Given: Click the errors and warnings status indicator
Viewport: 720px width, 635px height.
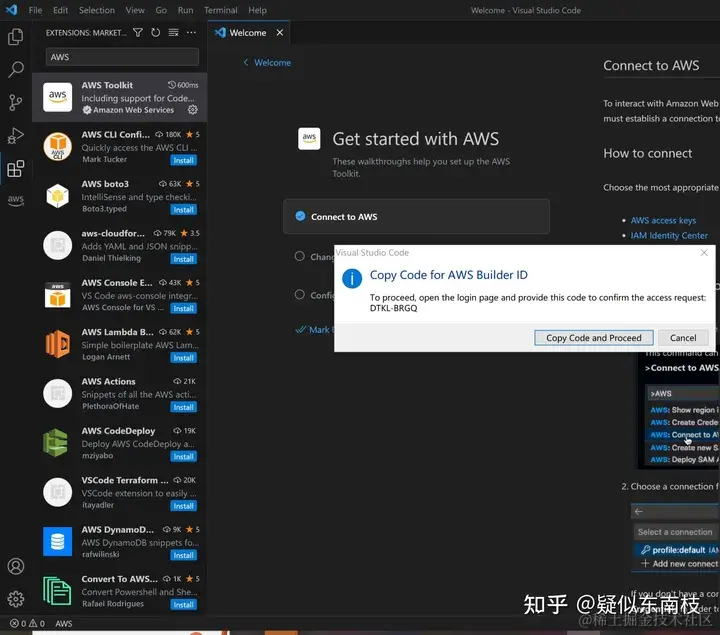Looking at the screenshot, I should click(x=28, y=624).
